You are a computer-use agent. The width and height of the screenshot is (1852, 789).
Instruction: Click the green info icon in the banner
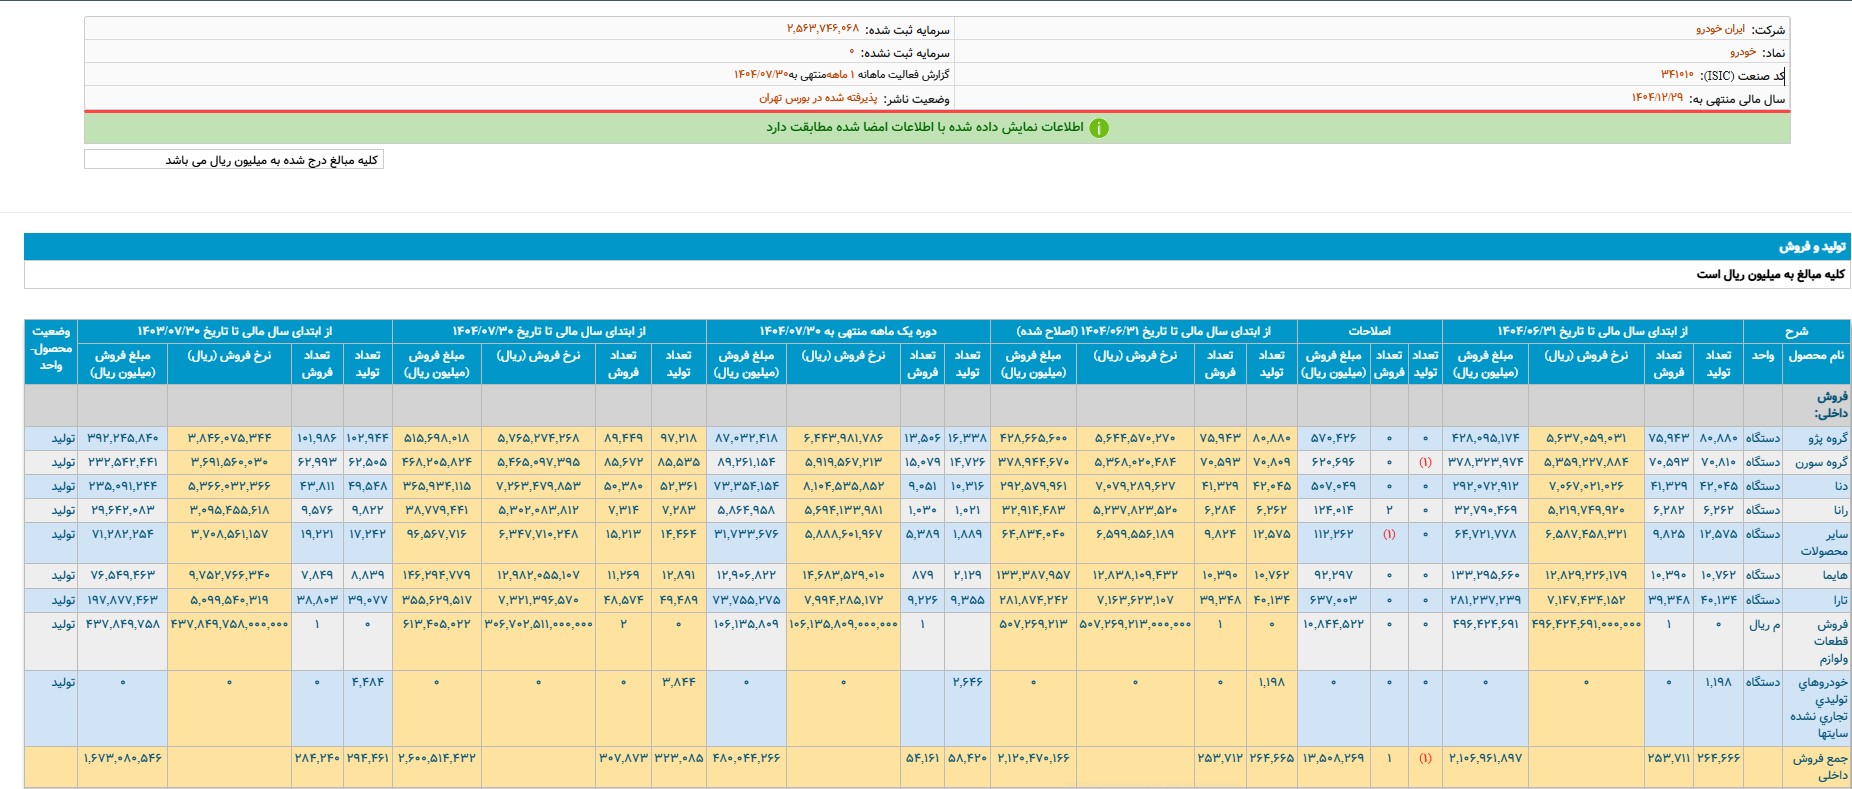coord(1098,128)
